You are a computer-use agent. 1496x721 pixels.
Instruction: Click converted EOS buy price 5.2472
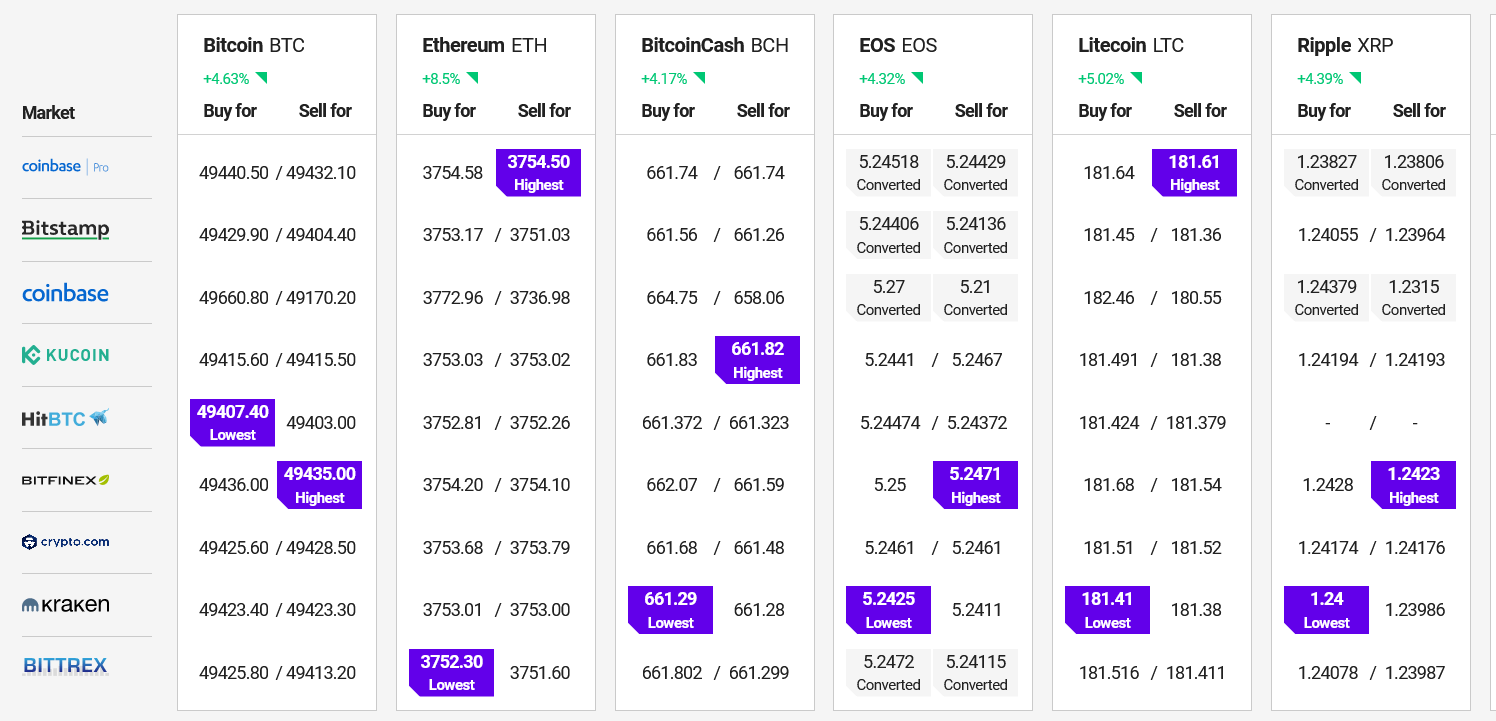[888, 673]
